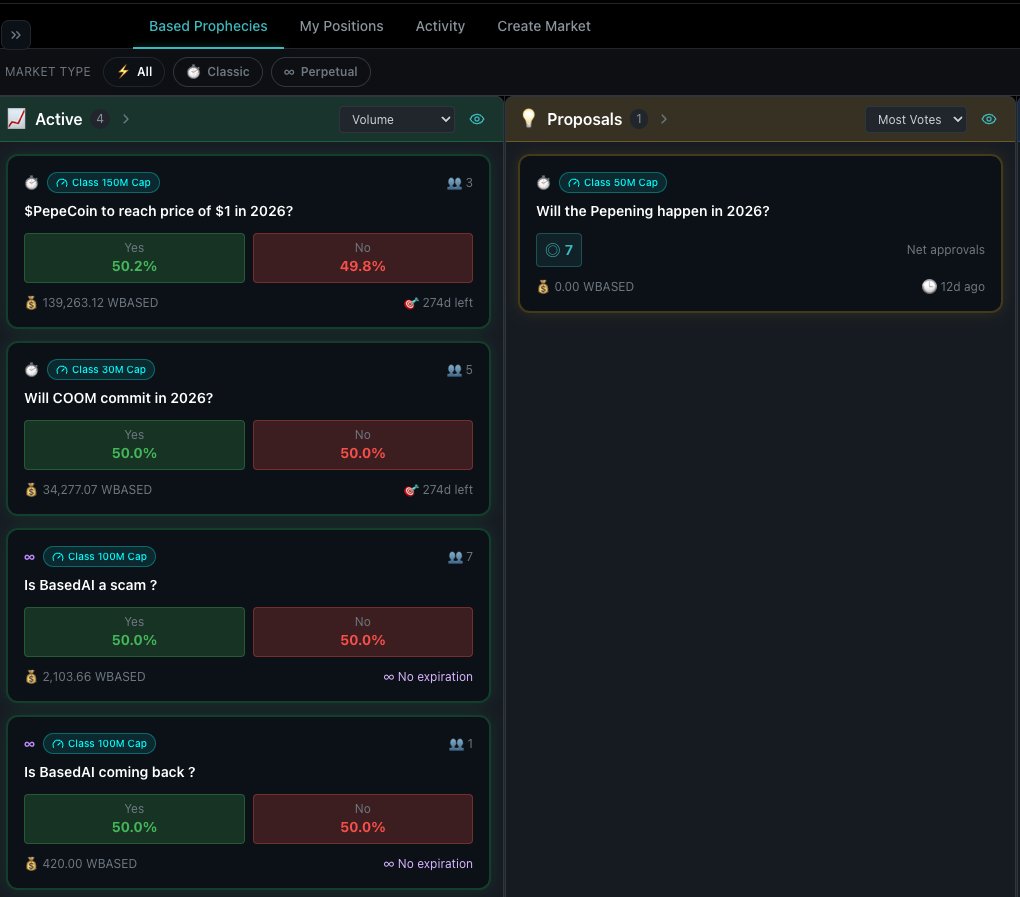The width and height of the screenshot is (1020, 897).
Task: Go to Create Market tab
Action: click(x=544, y=26)
